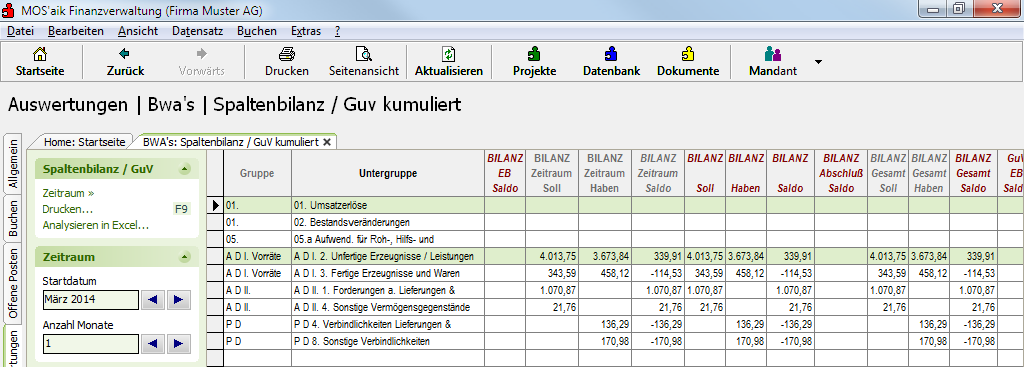Select the Buchen vertical tab
Viewport: 1024px width, 367px height.
[x=12, y=218]
